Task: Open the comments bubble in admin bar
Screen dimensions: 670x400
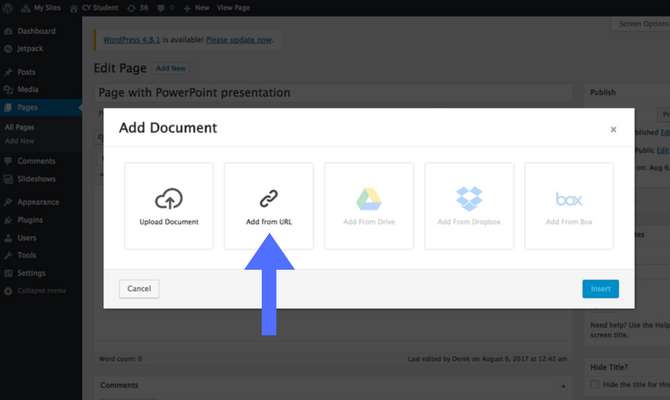Action: pos(166,8)
